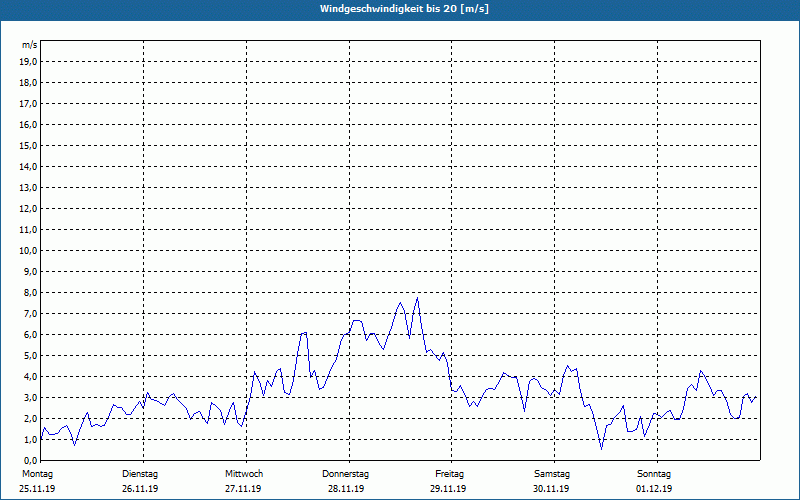Click the y-axis label '3,0'

(30, 397)
